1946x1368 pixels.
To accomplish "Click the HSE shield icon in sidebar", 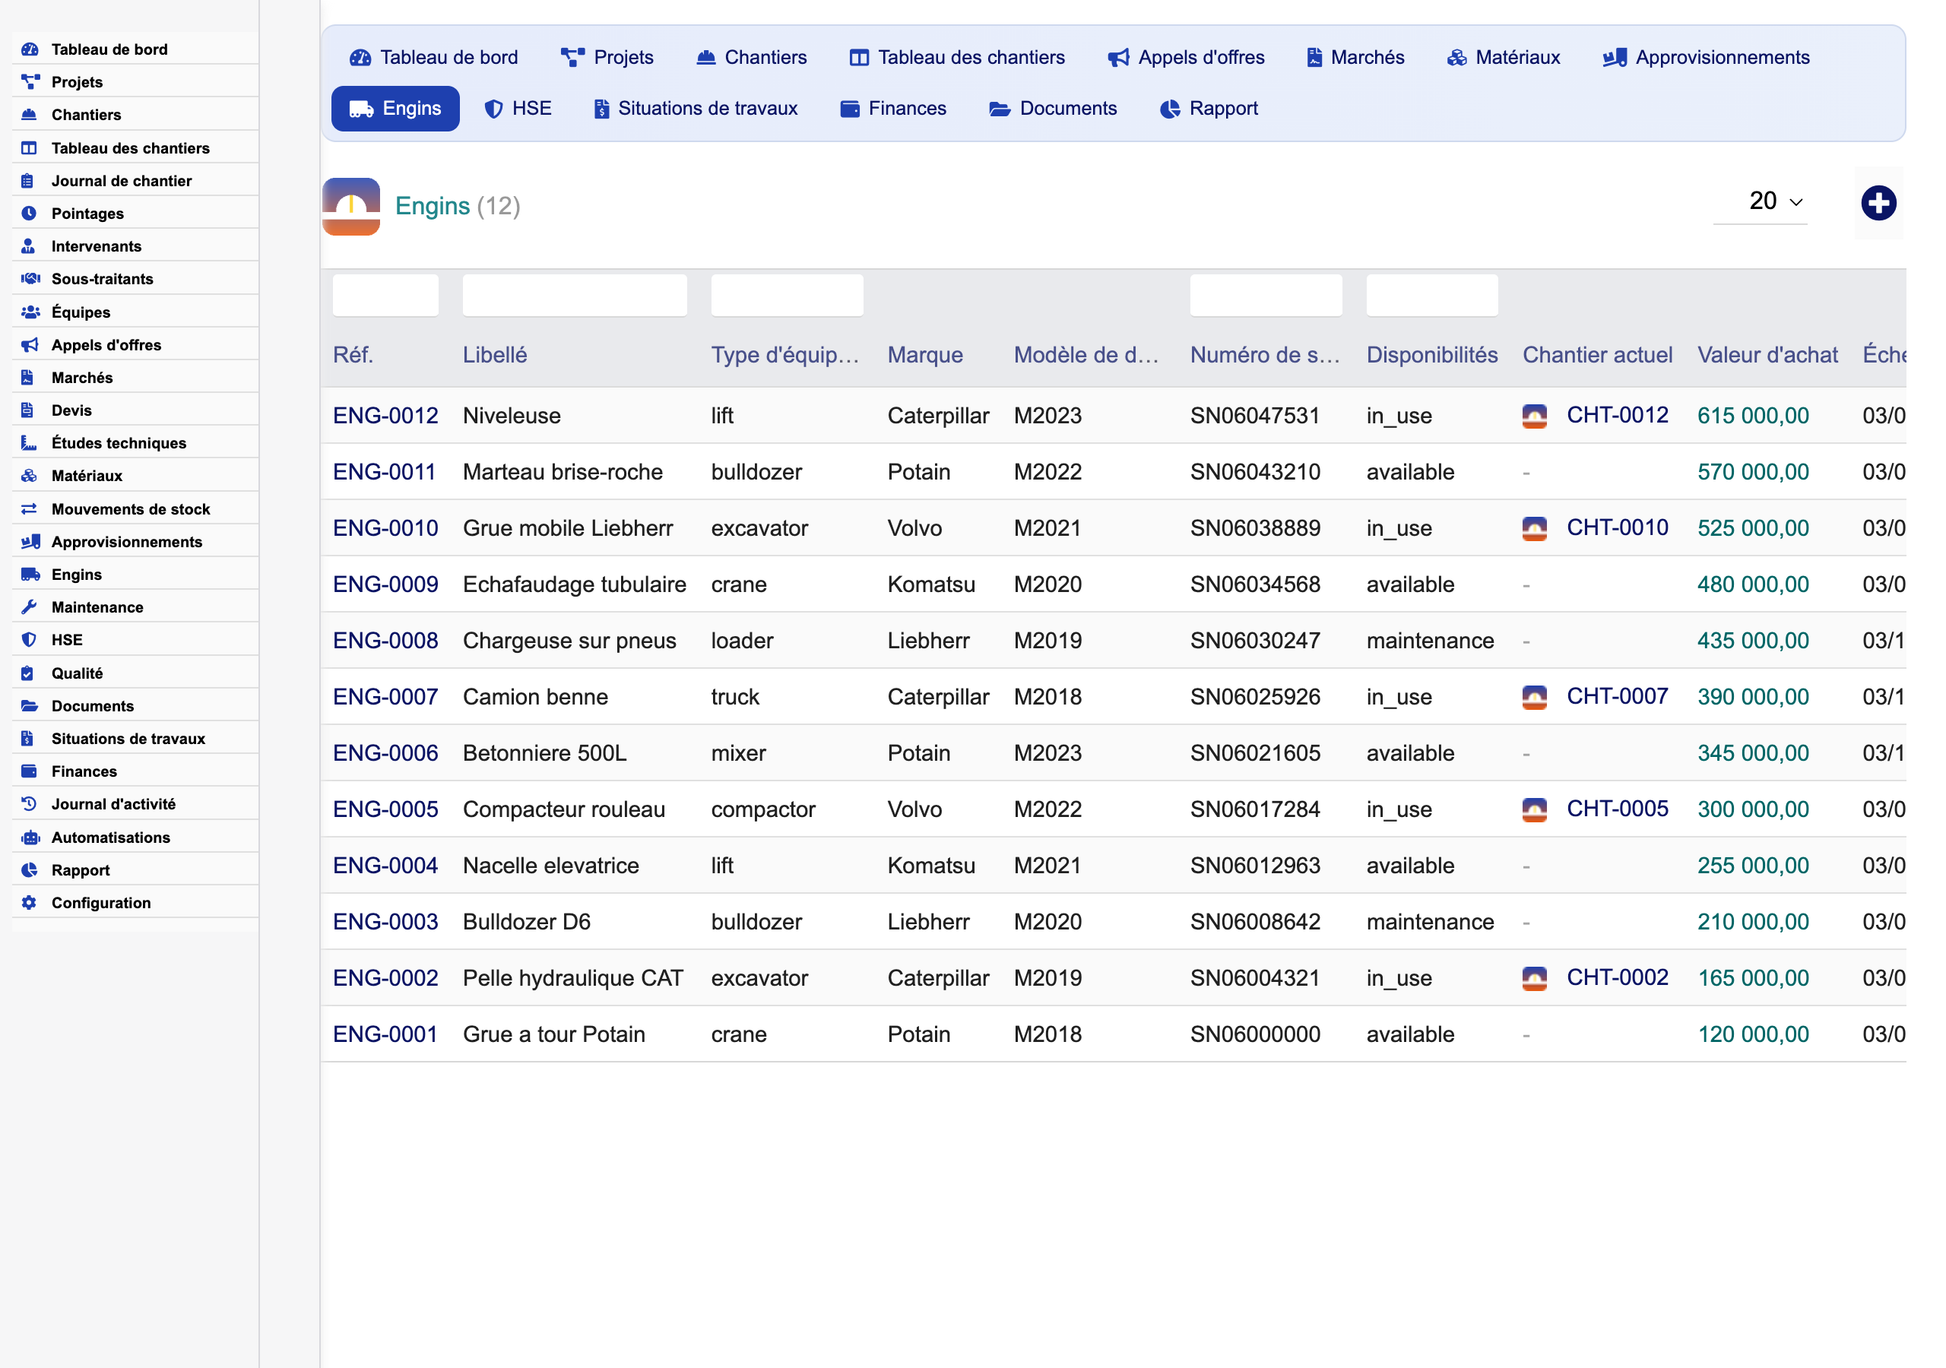I will (x=30, y=640).
